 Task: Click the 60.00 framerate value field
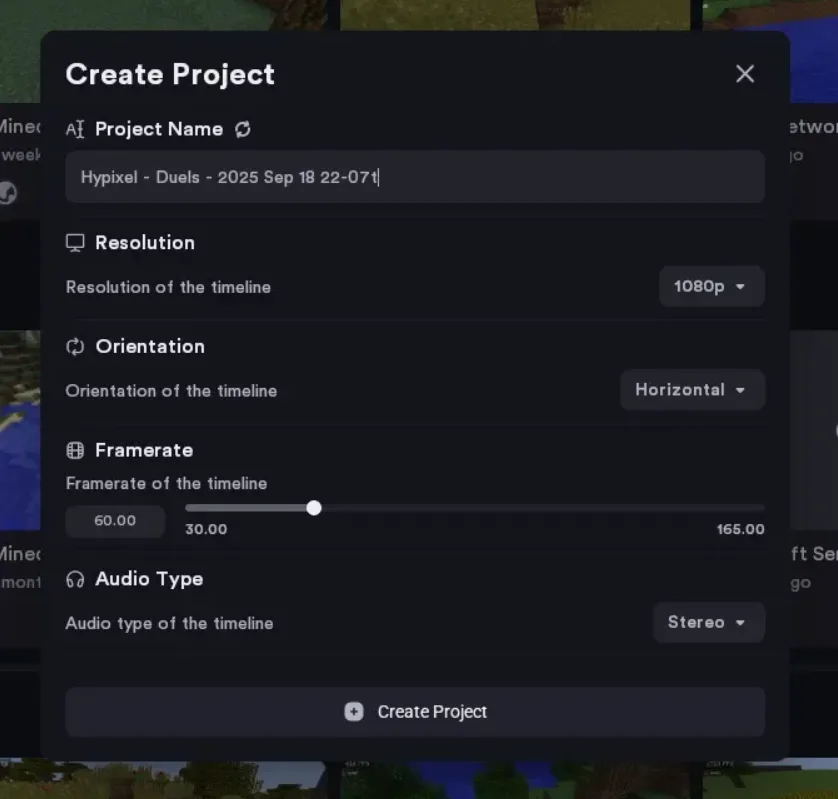click(115, 521)
